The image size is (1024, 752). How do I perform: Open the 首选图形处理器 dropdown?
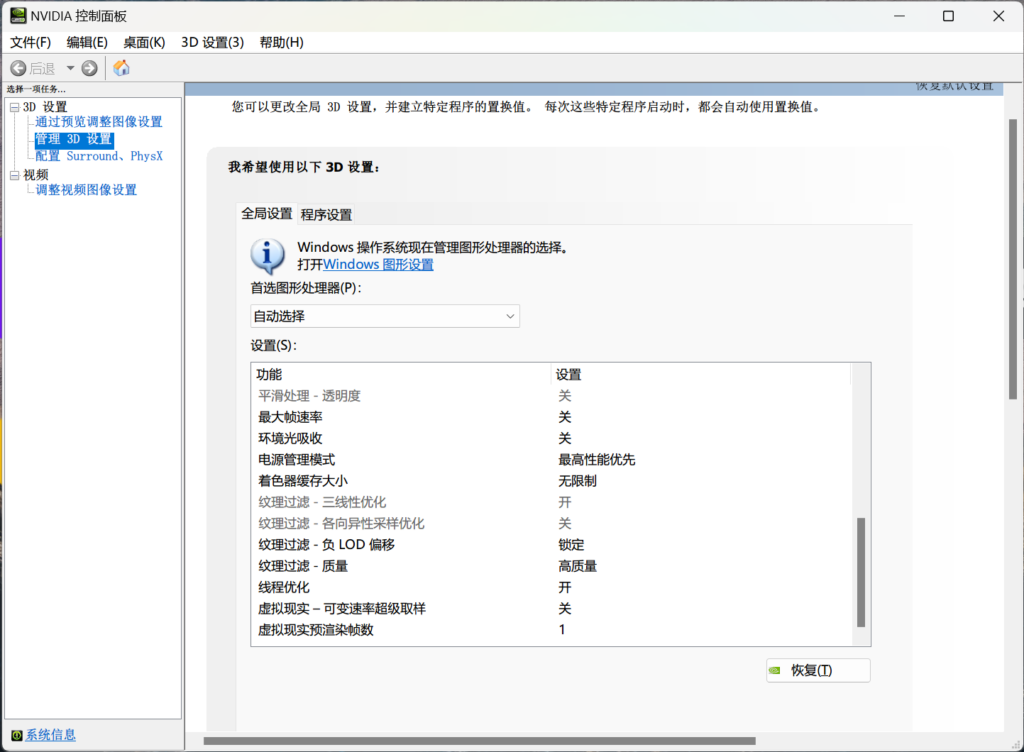[384, 316]
